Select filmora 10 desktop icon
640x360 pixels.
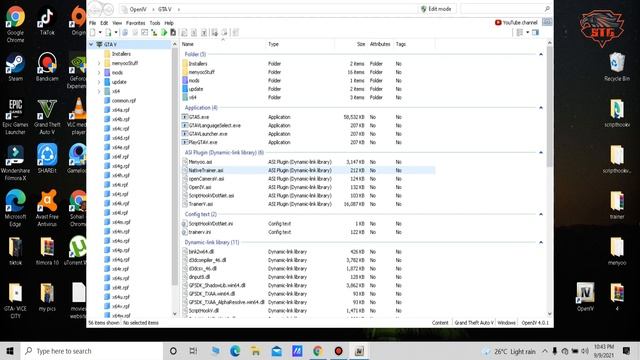47,251
